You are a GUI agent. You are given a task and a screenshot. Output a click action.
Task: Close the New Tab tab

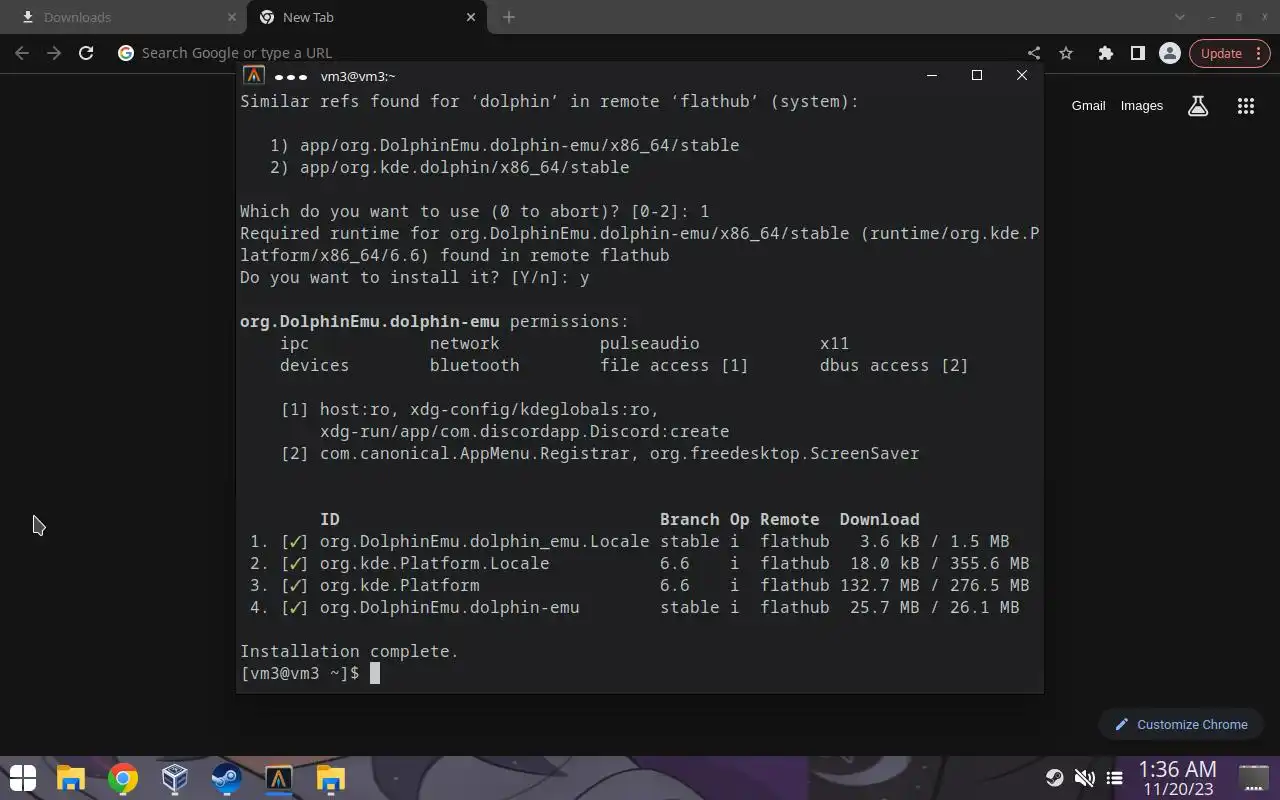point(471,17)
